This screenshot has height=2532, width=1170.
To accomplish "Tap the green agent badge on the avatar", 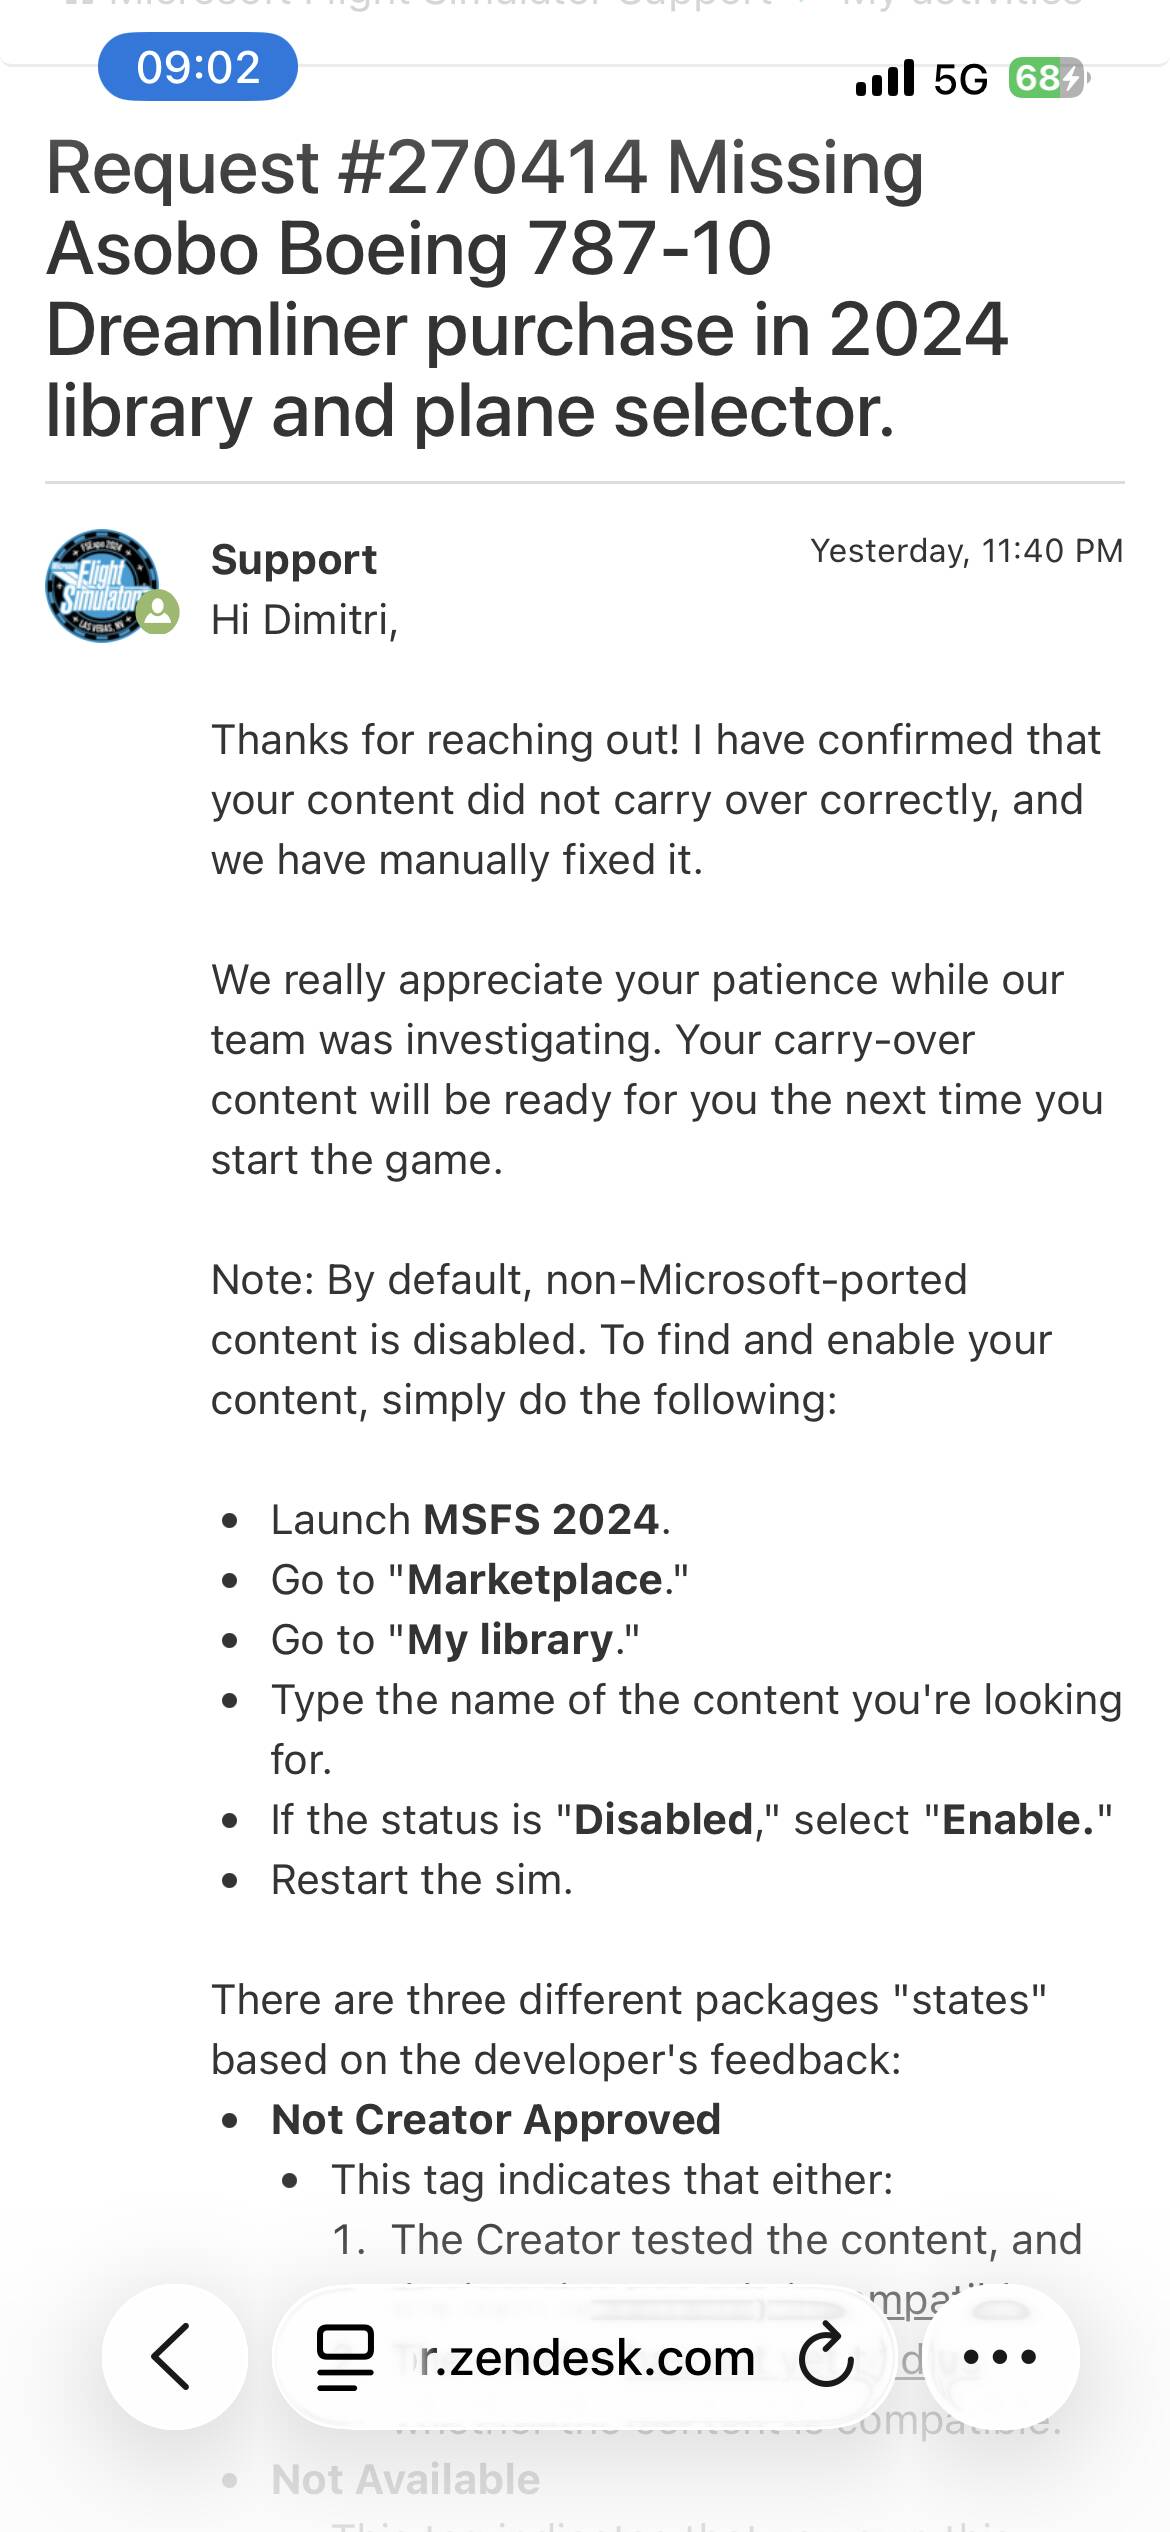I will 158,611.
